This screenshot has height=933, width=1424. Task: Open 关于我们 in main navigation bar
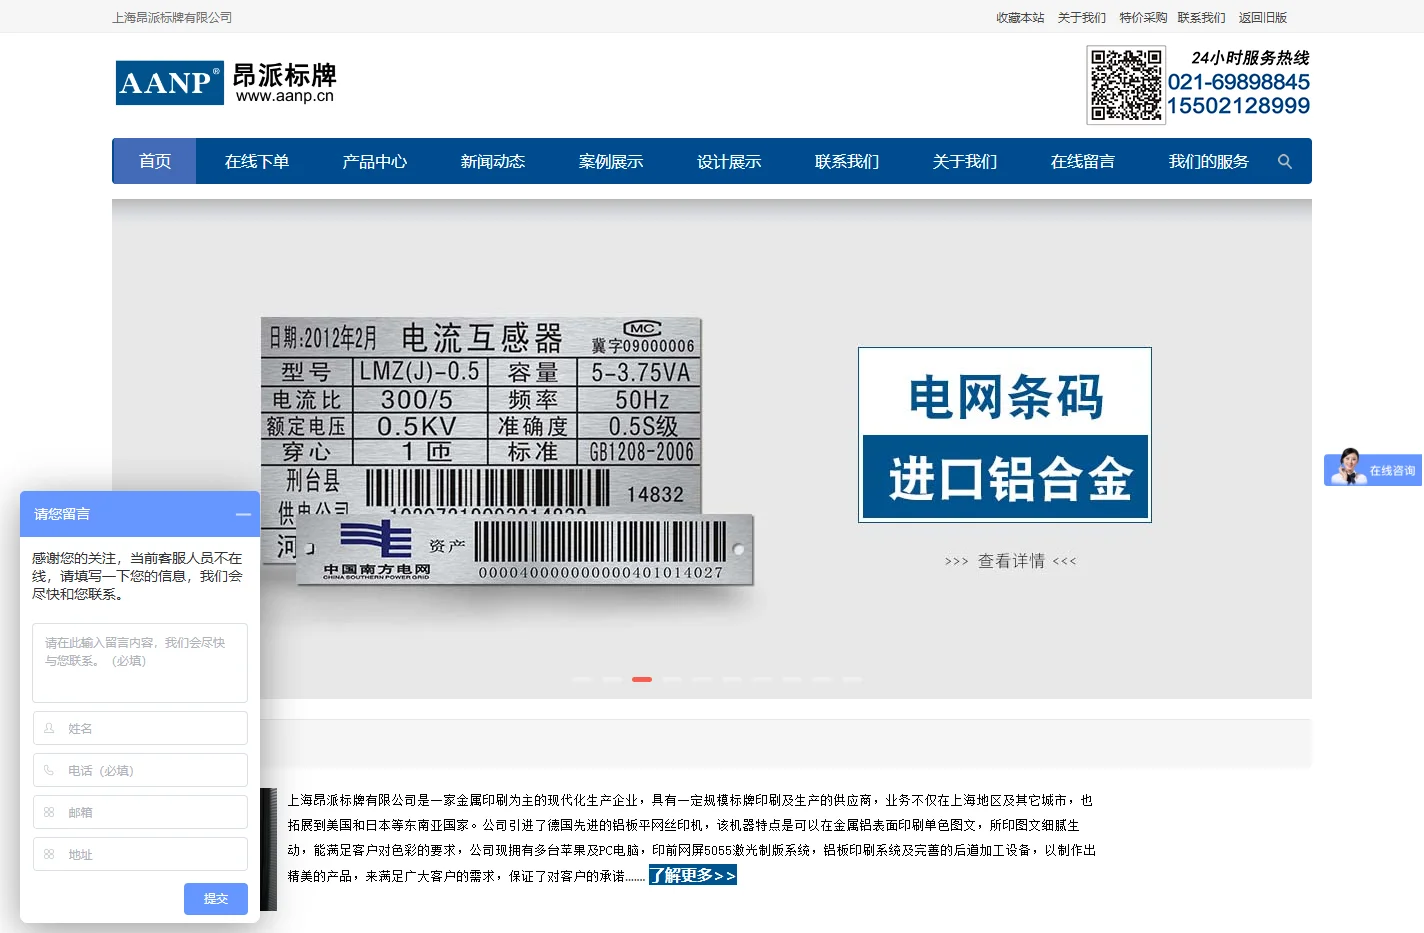pos(965,161)
